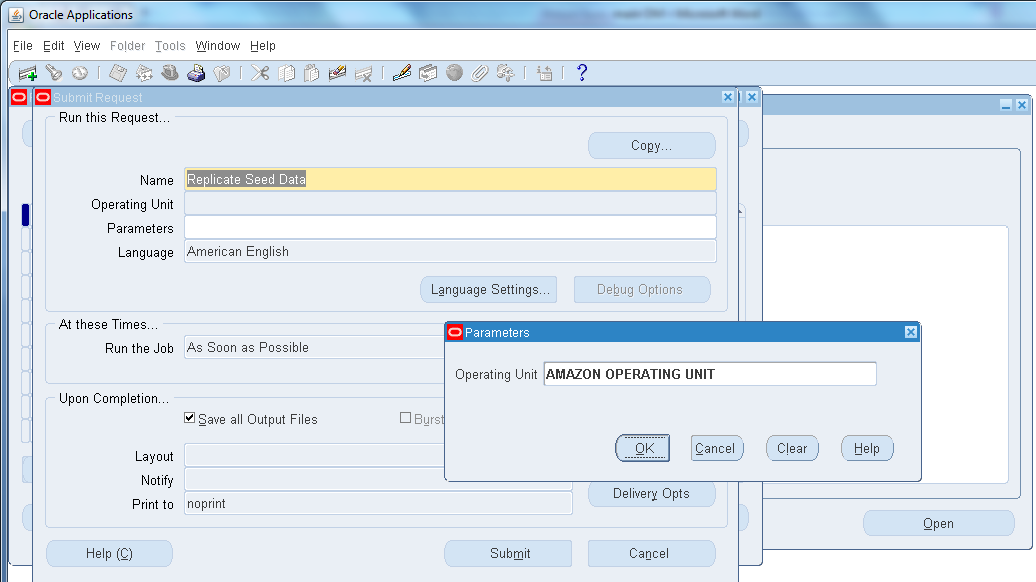
Task: Click Open in the background window
Action: tap(939, 523)
